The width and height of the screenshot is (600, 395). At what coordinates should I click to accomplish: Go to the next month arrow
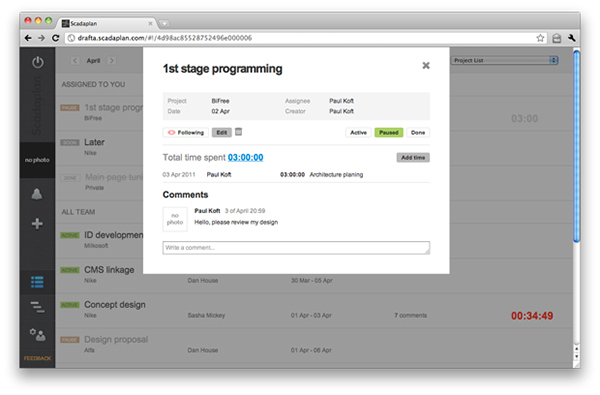point(111,60)
